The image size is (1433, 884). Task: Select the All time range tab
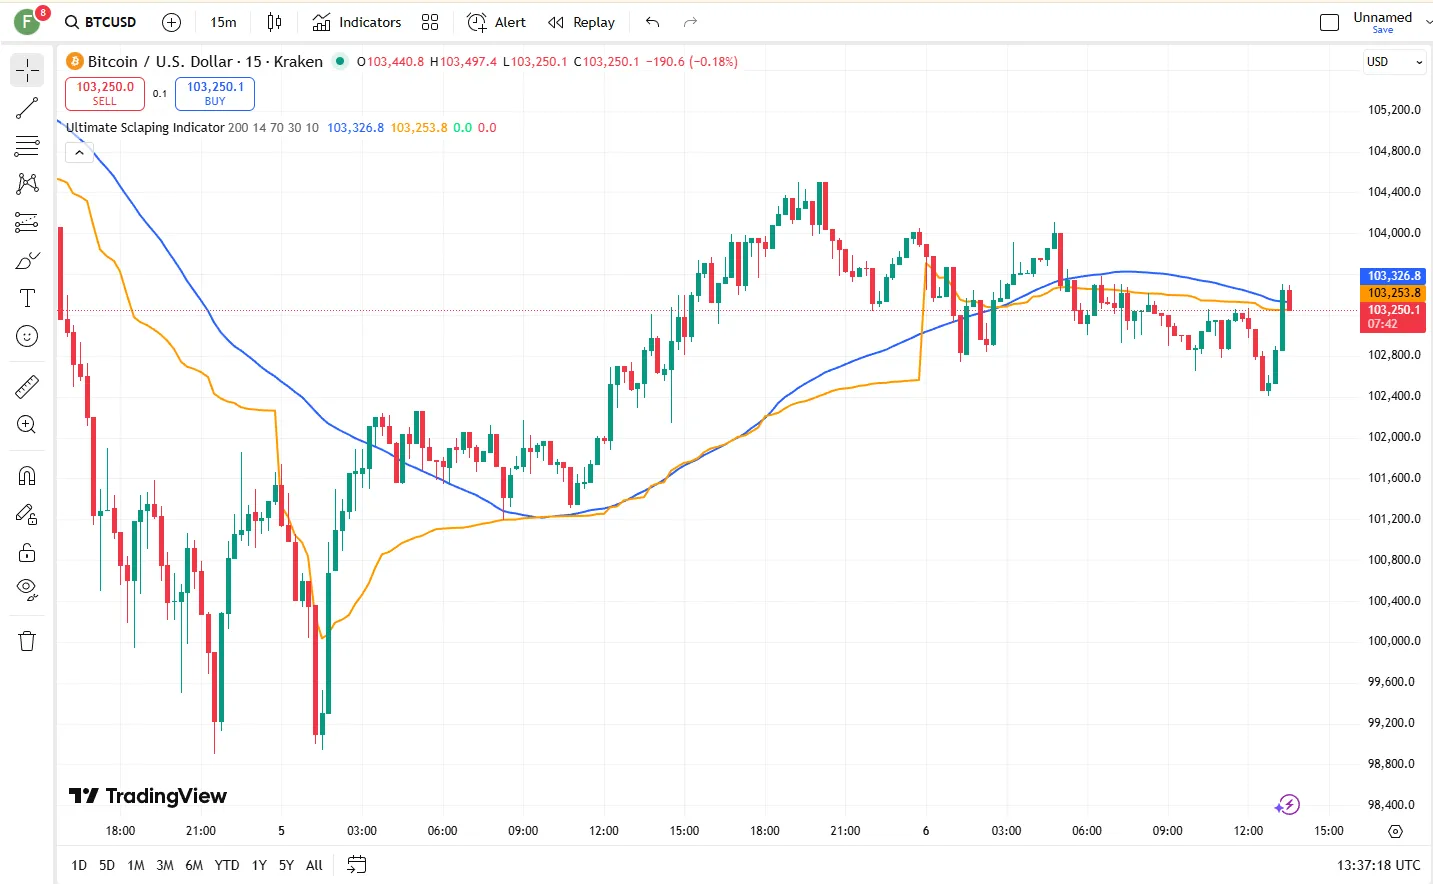tap(313, 864)
